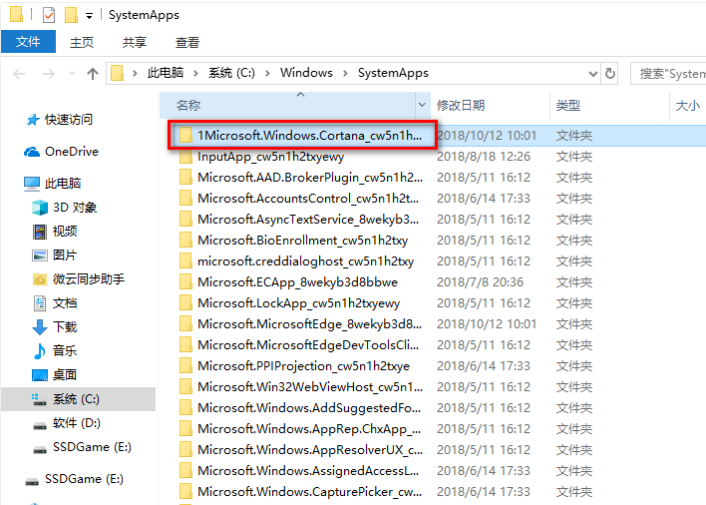This screenshot has width=706, height=505.
Task: Select Microsoft.BioEnrollment folder
Action: [x=294, y=240]
